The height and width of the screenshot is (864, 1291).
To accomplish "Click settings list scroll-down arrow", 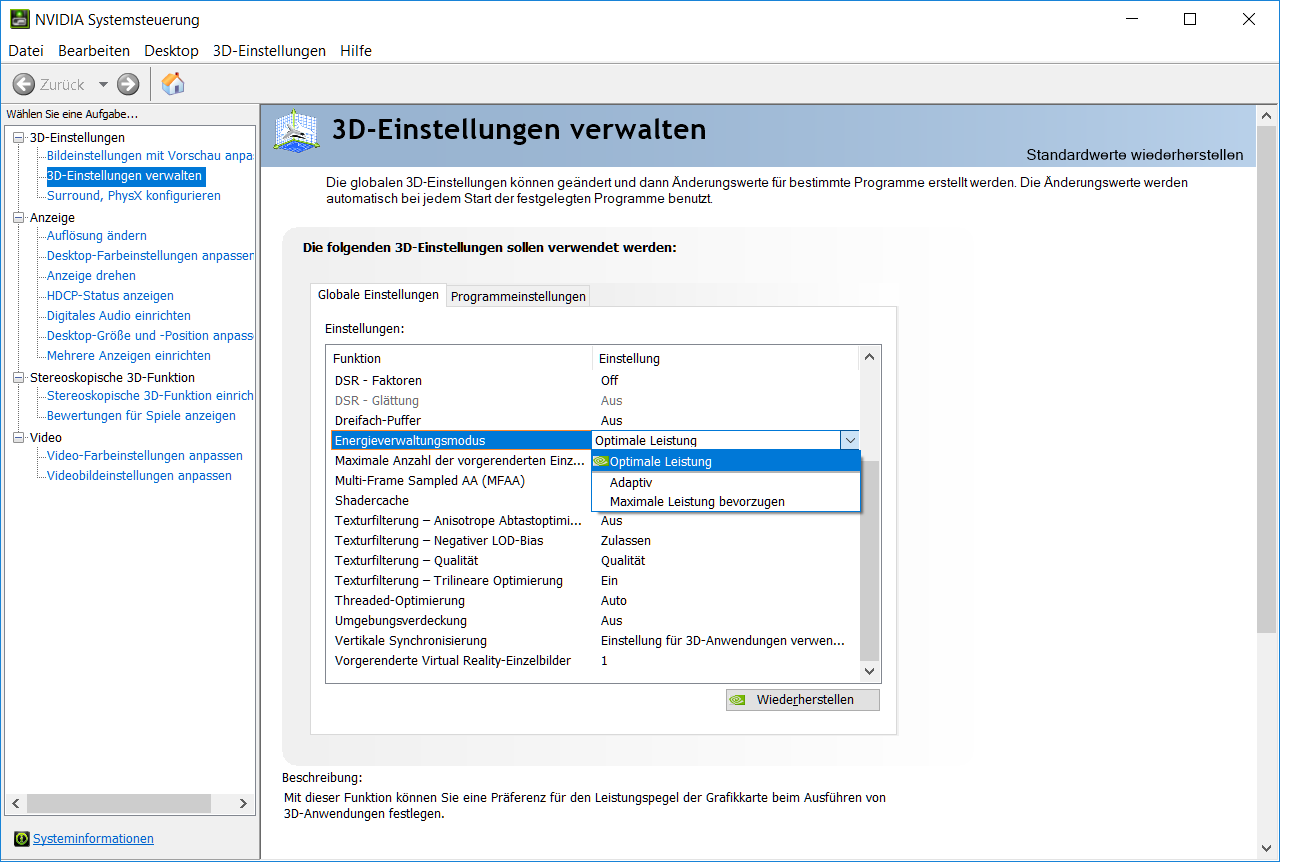I will [x=869, y=672].
